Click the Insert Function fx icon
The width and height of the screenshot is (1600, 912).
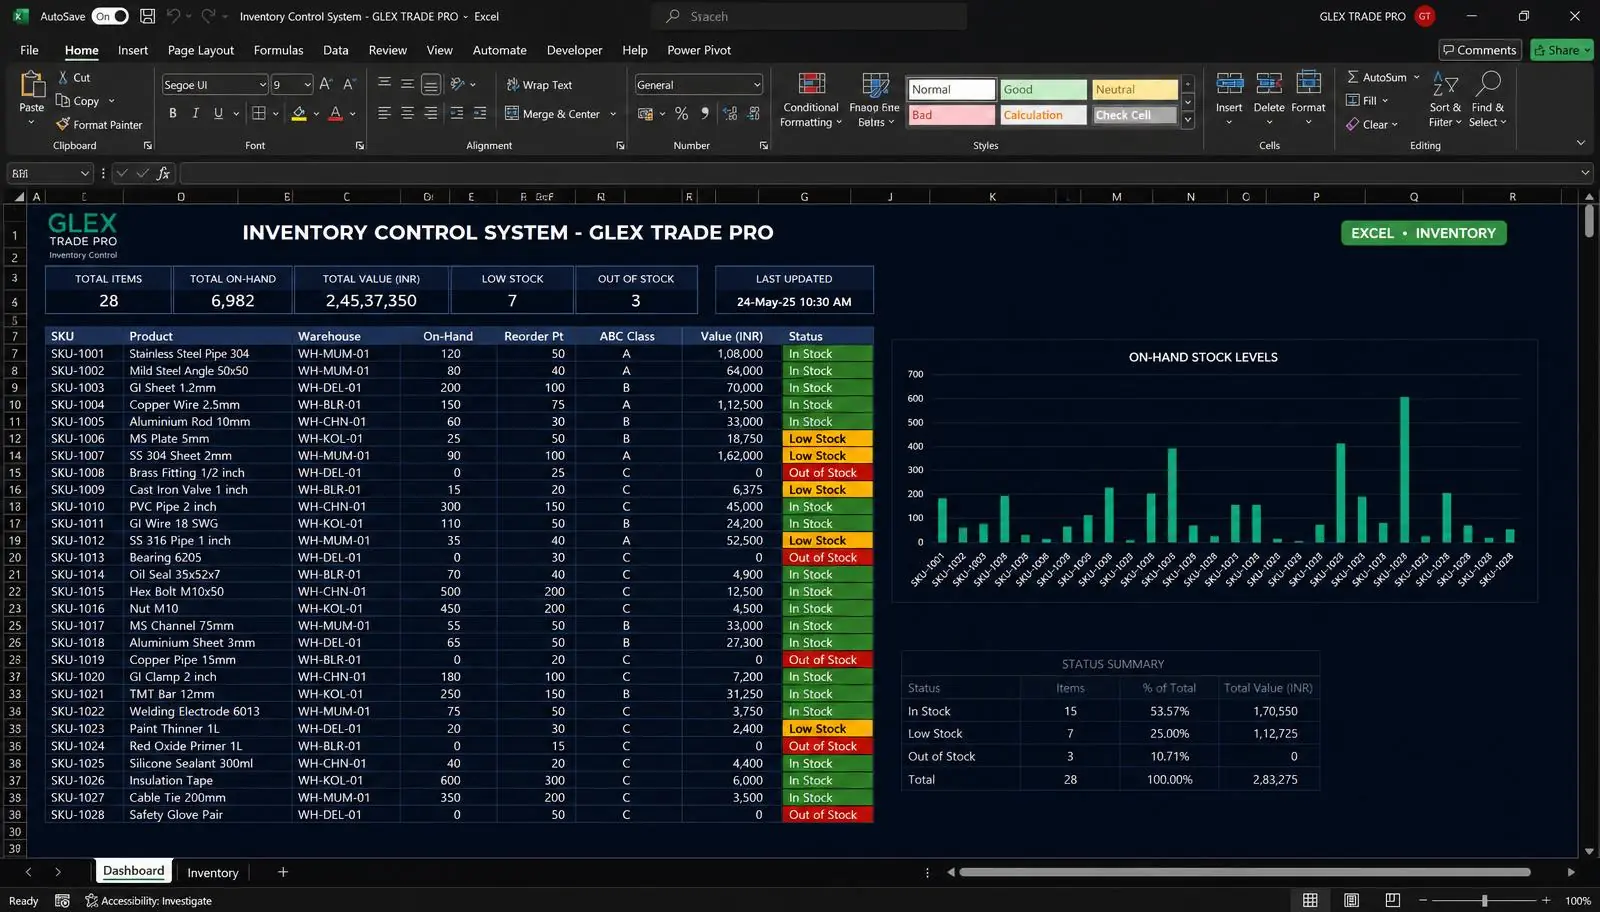tap(164, 173)
